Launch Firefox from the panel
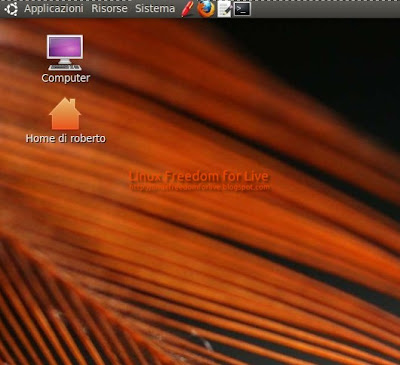Screen dimensions: 400x365 [206, 9]
